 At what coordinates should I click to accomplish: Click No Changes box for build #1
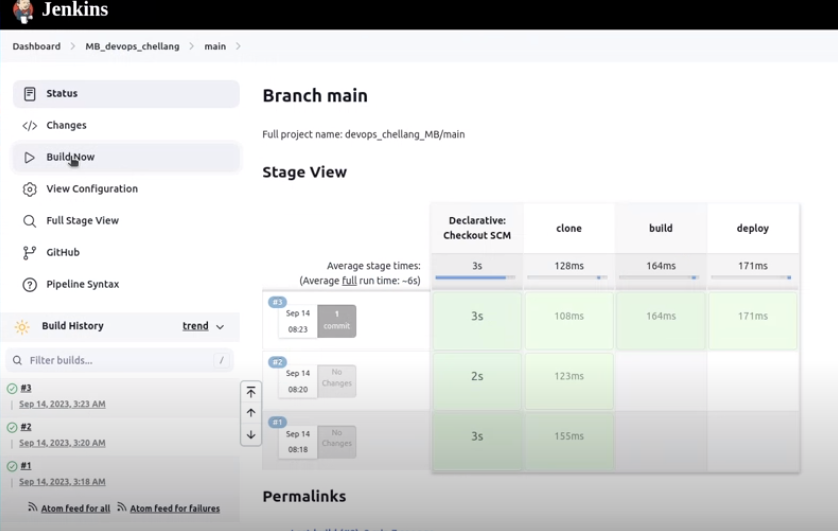point(337,441)
